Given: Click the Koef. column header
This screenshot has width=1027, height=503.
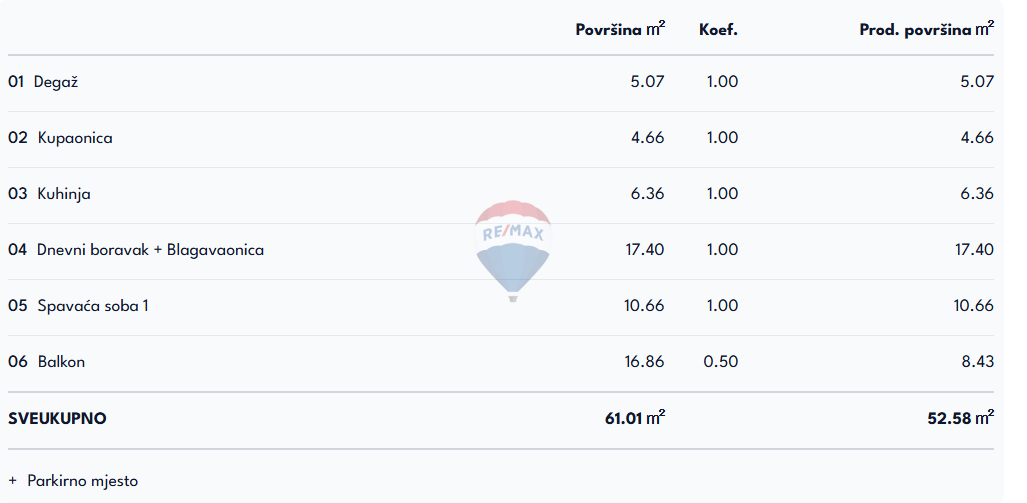Looking at the screenshot, I should tap(718, 30).
